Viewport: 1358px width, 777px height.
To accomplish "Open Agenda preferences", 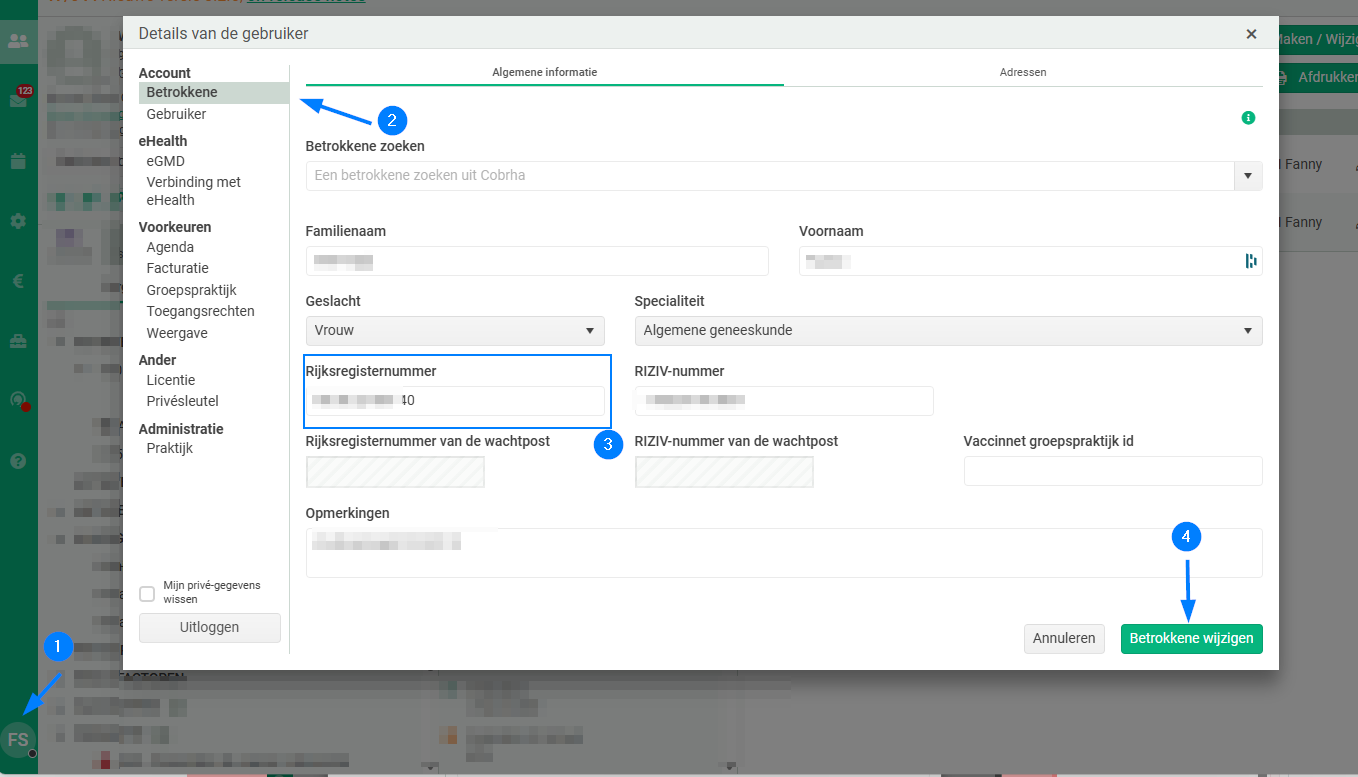I will tap(170, 247).
